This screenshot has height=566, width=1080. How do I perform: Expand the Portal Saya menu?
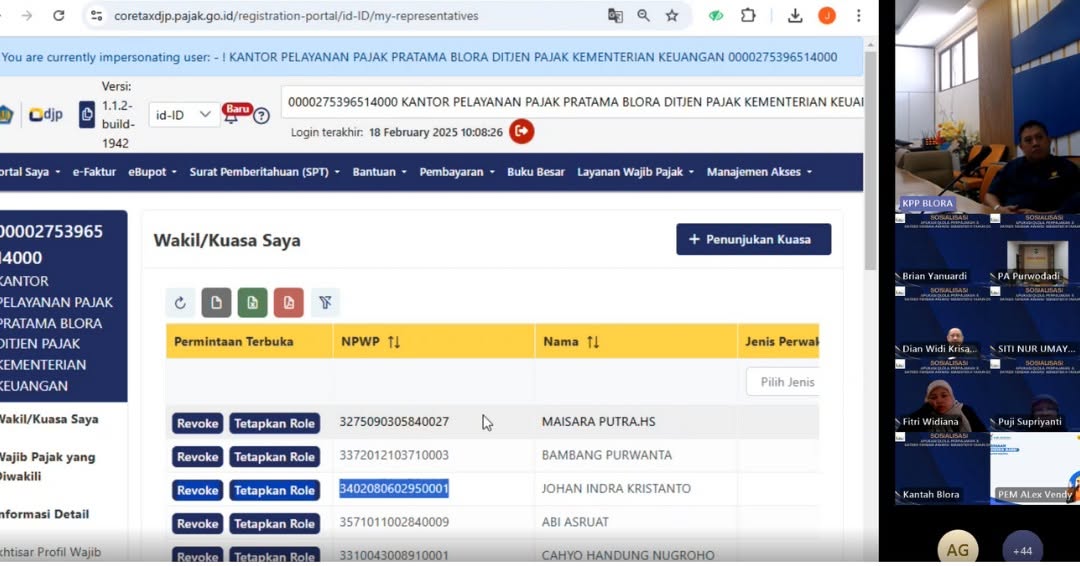(28, 172)
